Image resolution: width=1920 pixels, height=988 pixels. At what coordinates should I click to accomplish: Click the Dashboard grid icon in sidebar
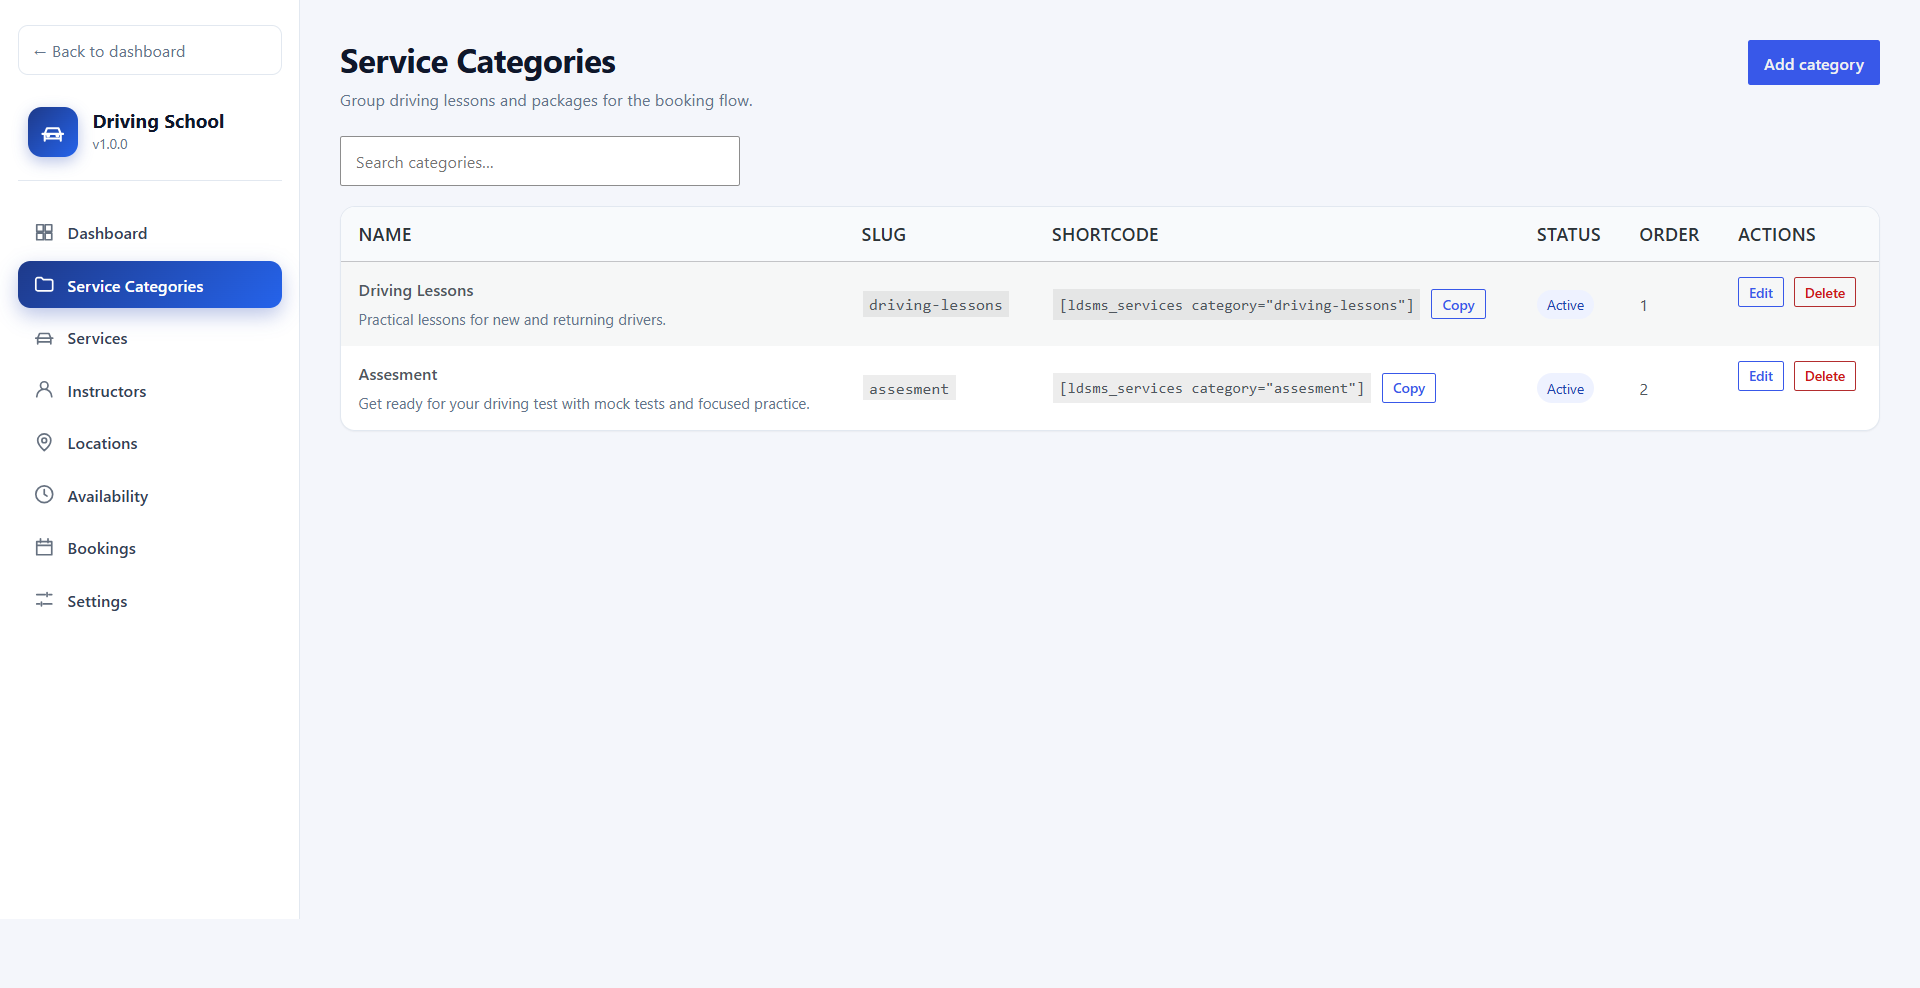(x=44, y=232)
